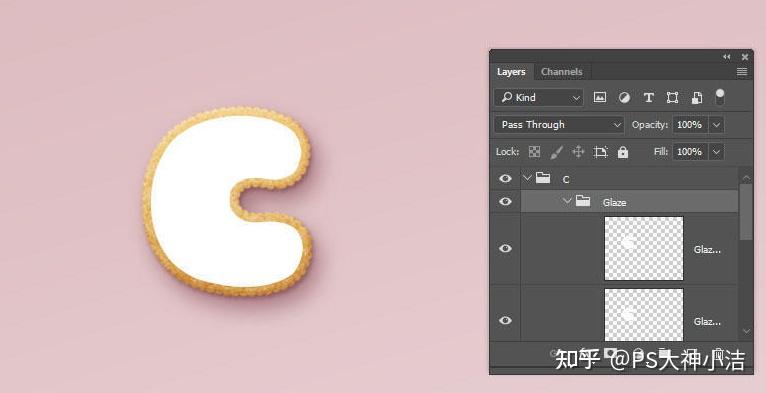The width and height of the screenshot is (766, 393).
Task: Lock position move icon
Action: click(x=578, y=152)
